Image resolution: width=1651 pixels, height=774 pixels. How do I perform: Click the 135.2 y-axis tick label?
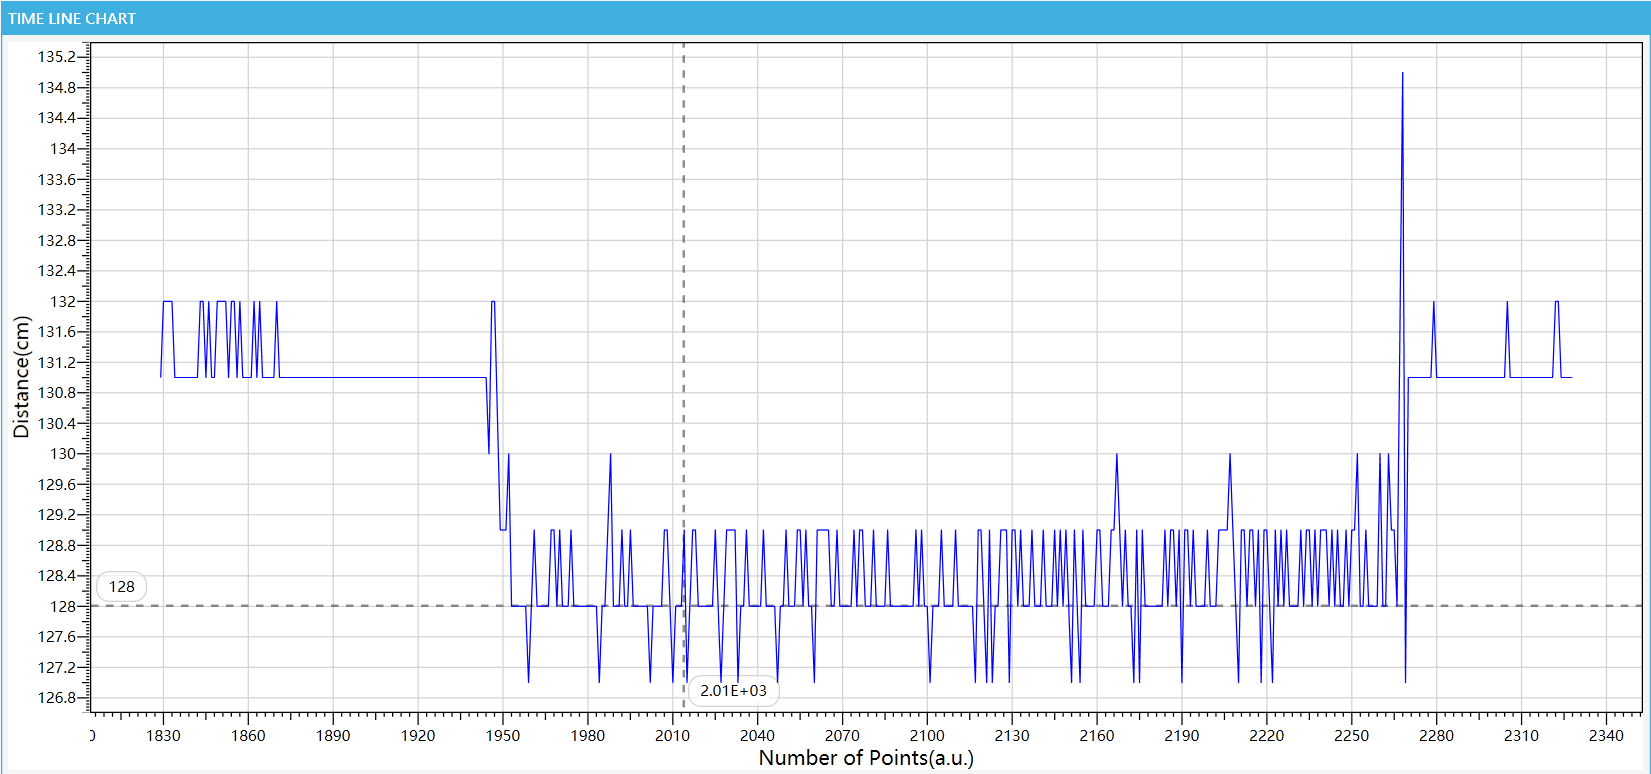tap(57, 57)
